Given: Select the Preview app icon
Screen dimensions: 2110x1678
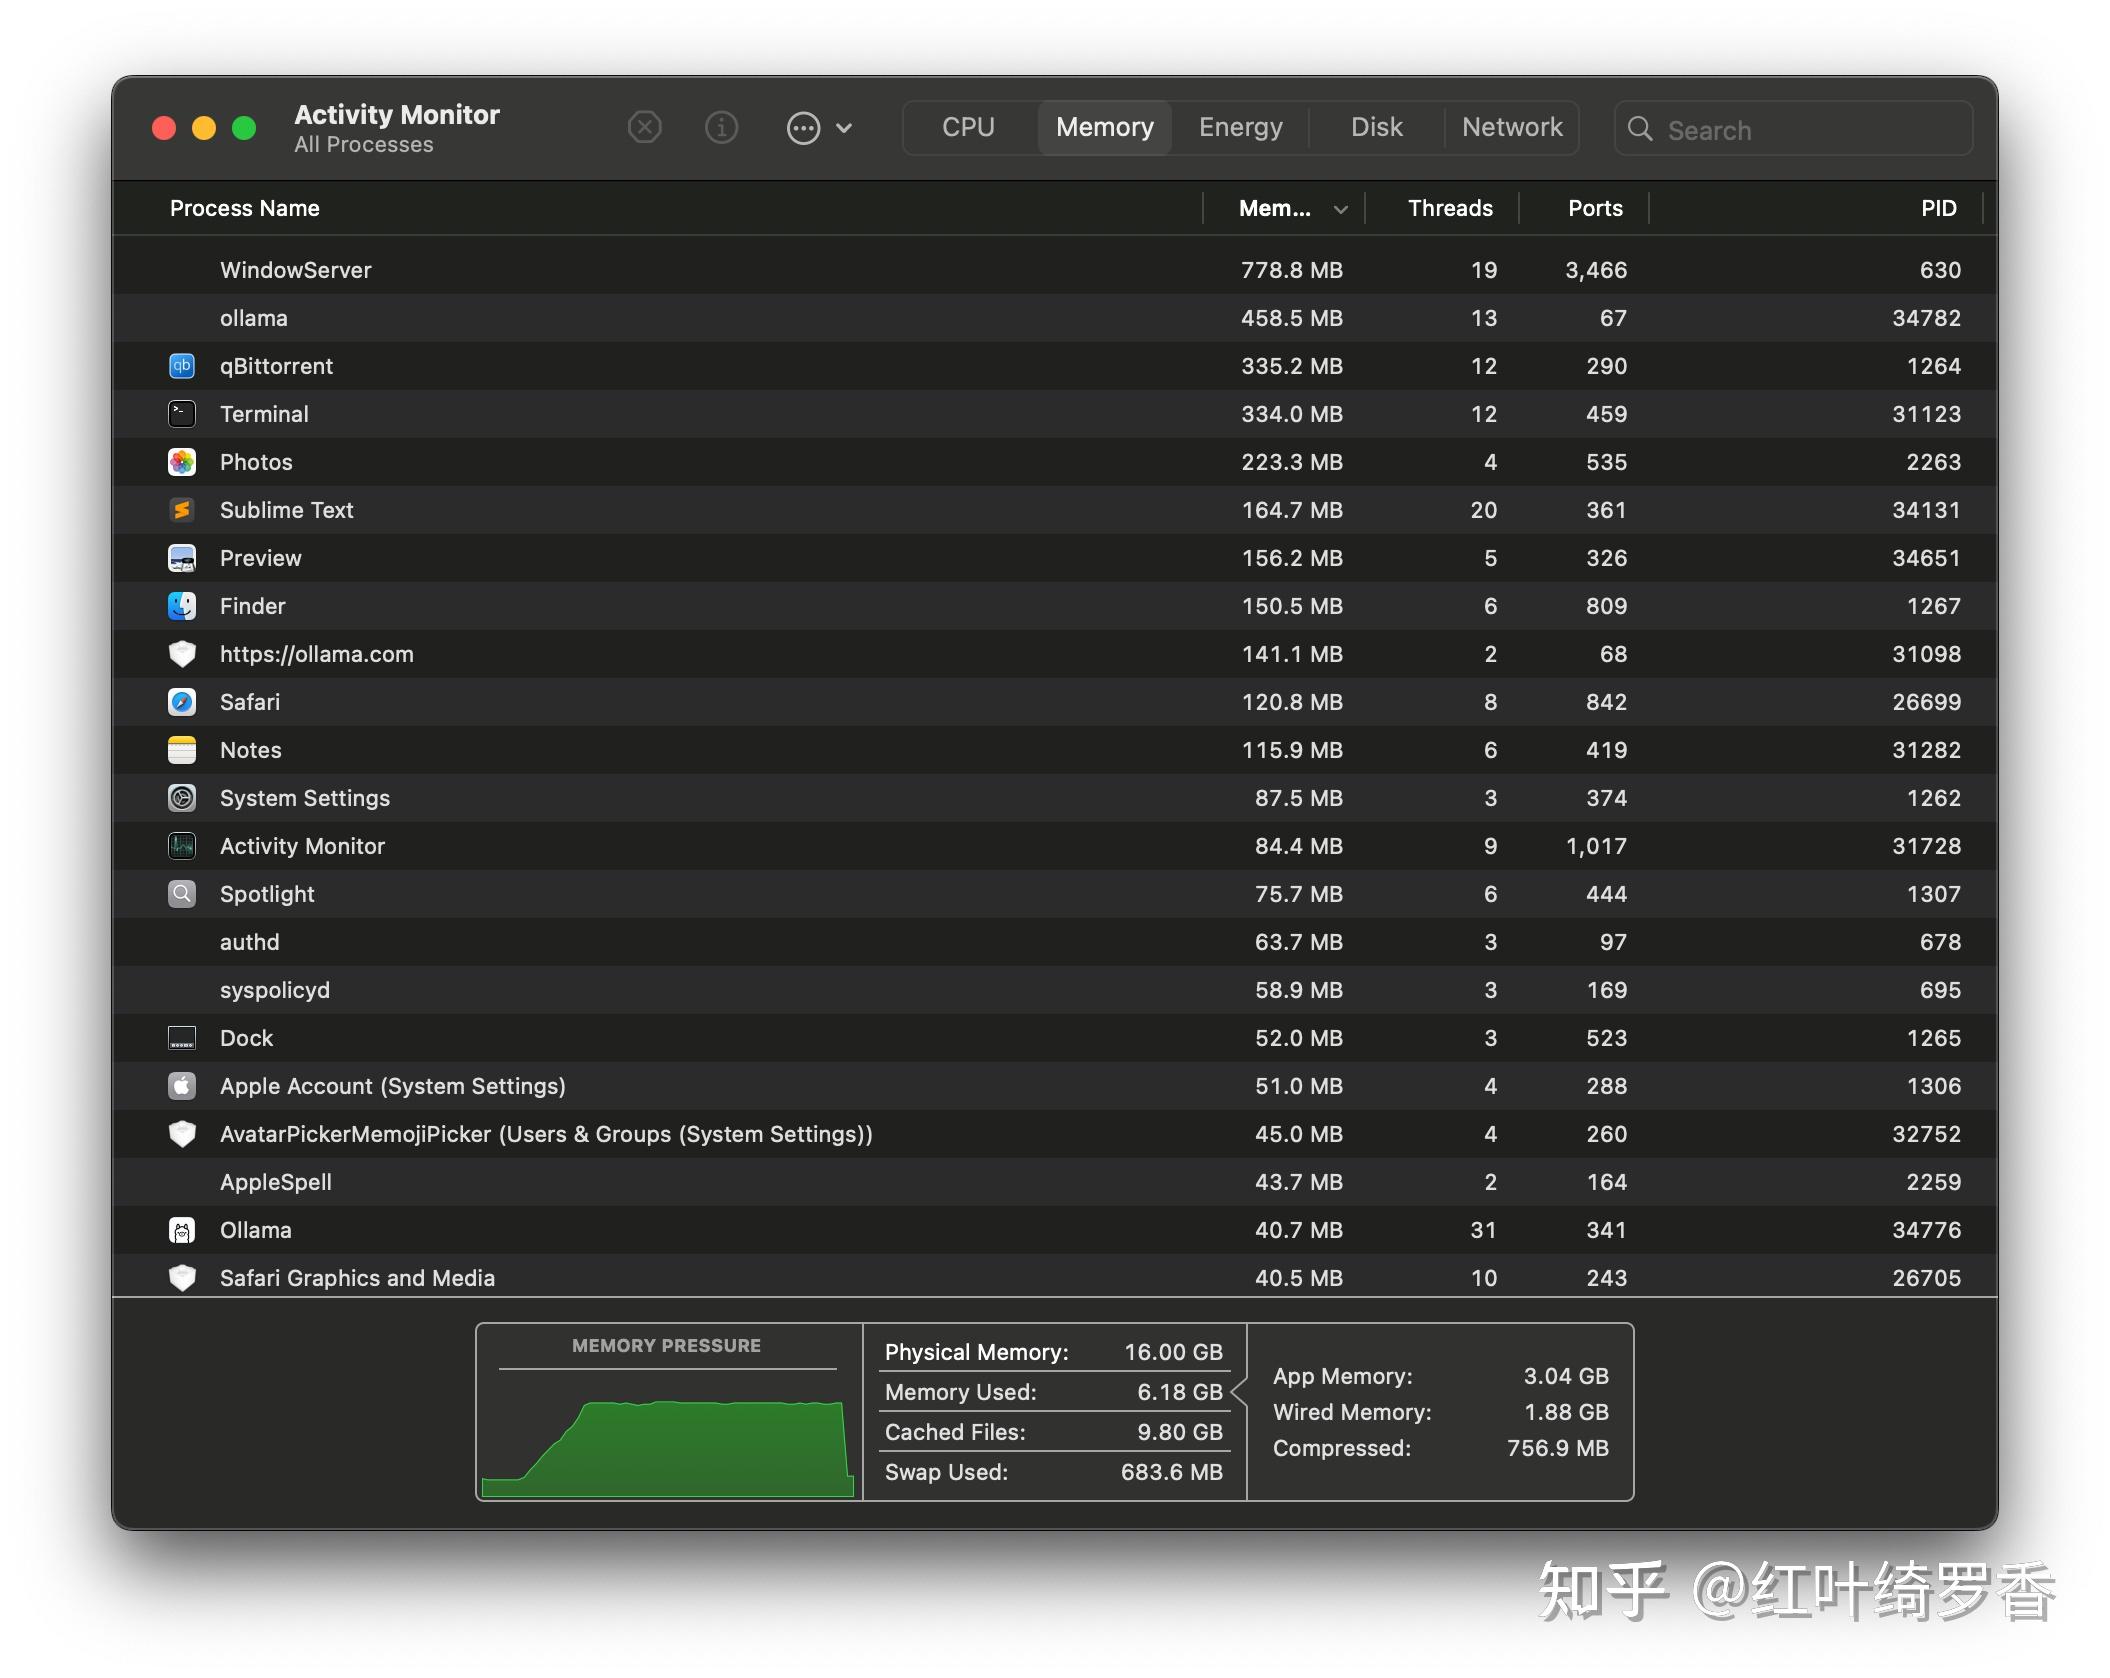Looking at the screenshot, I should [x=182, y=557].
